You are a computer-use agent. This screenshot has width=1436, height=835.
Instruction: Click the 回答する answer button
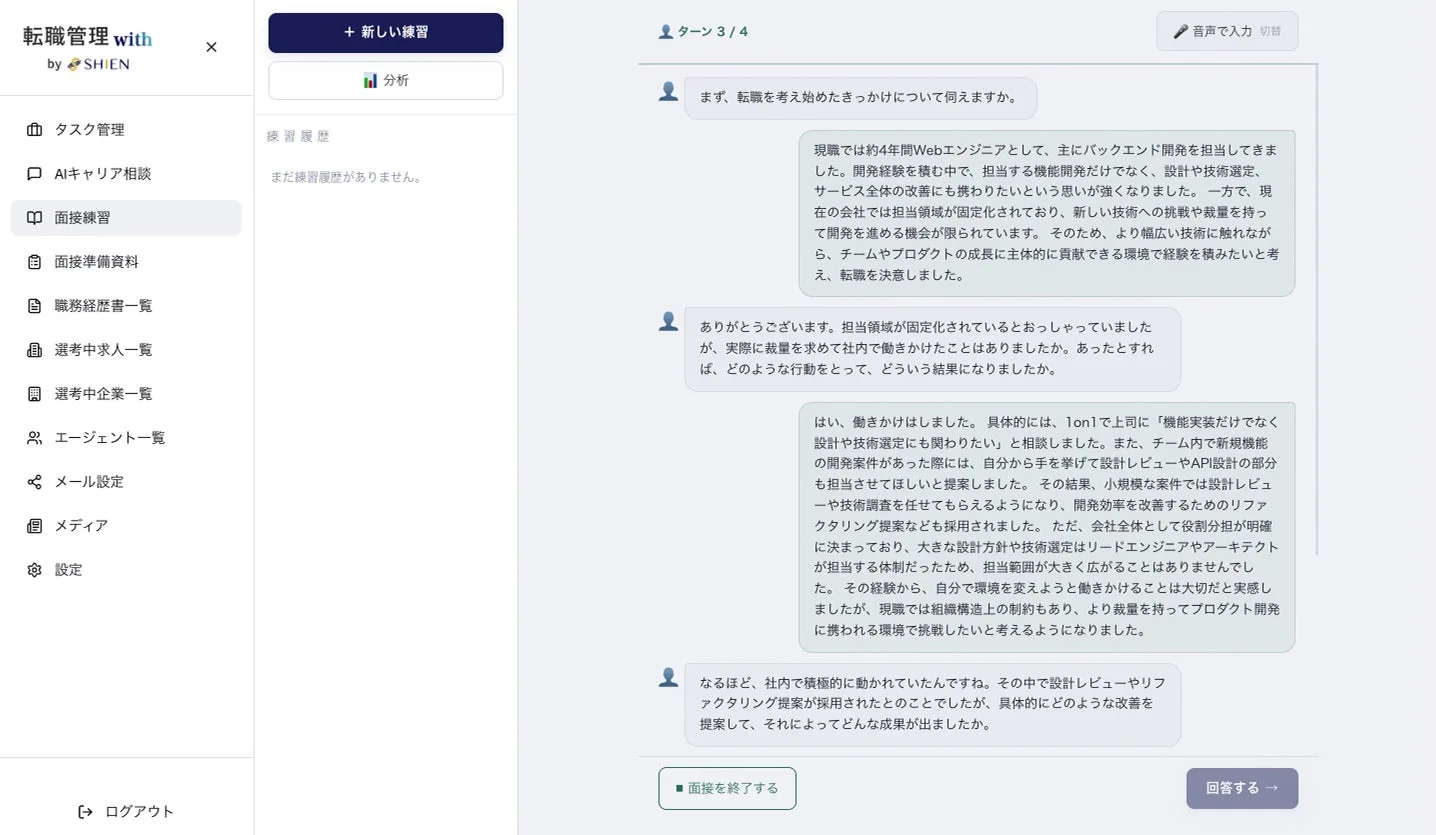click(x=1242, y=788)
